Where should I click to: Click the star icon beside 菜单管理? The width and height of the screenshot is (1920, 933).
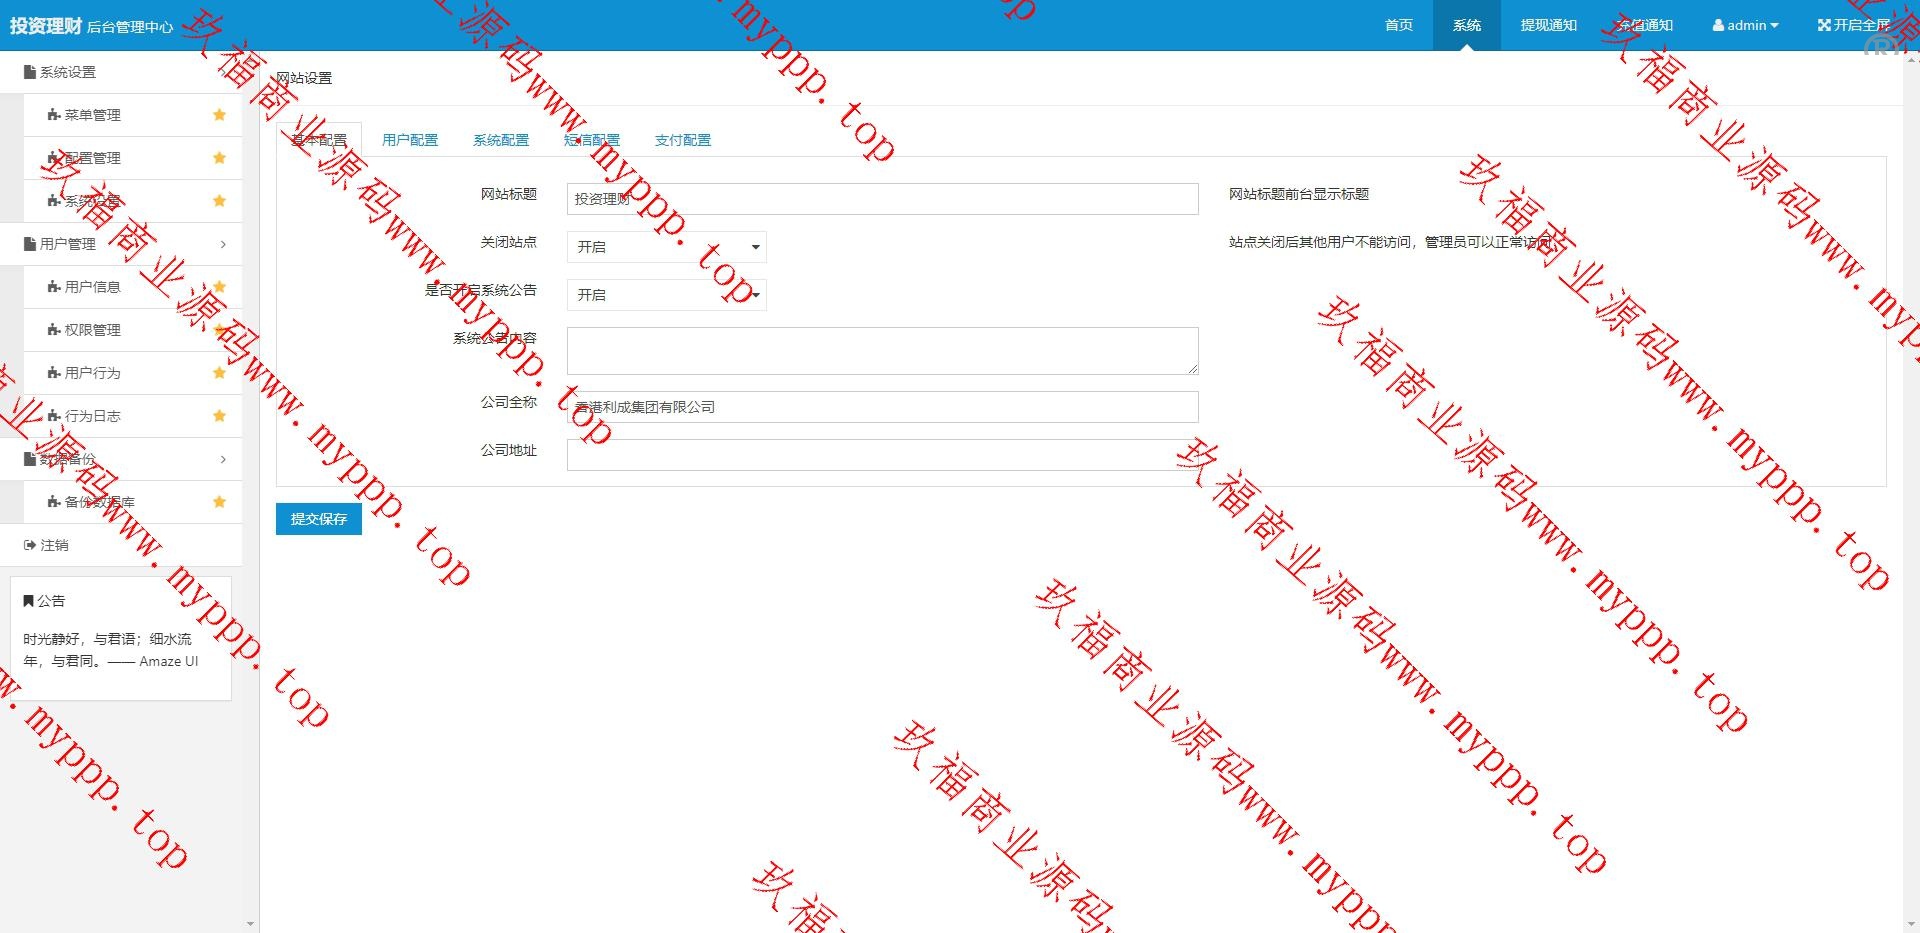(x=219, y=115)
